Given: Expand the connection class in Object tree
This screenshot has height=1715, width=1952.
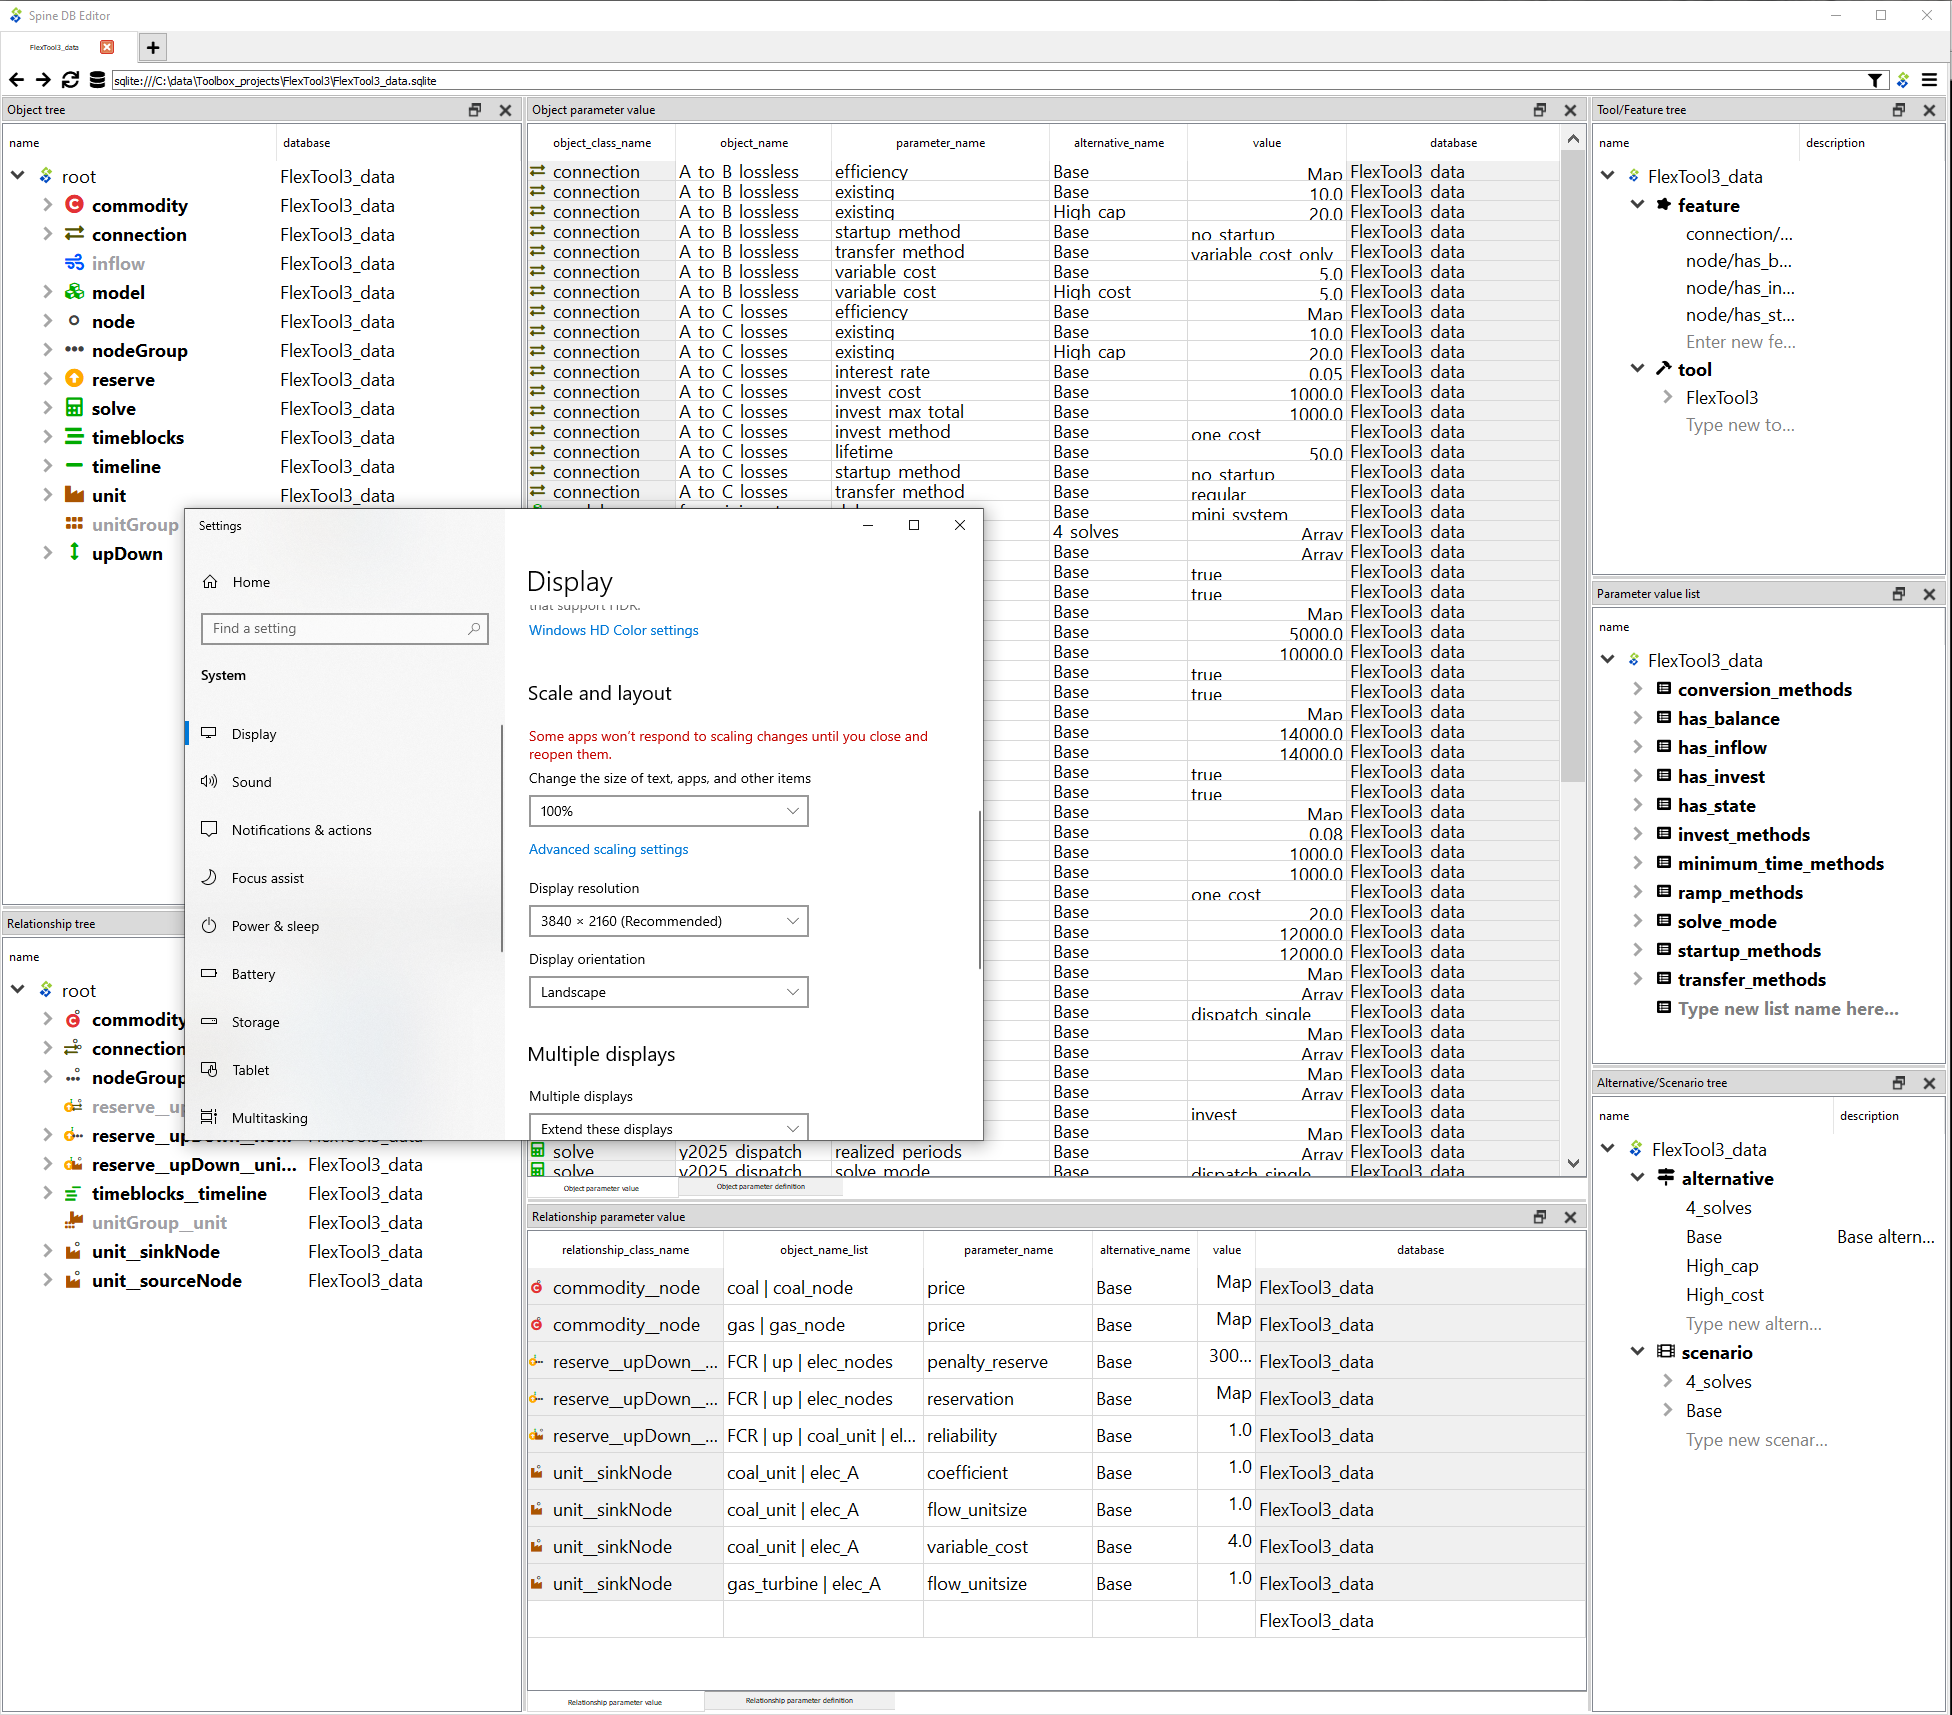Looking at the screenshot, I should [47, 234].
